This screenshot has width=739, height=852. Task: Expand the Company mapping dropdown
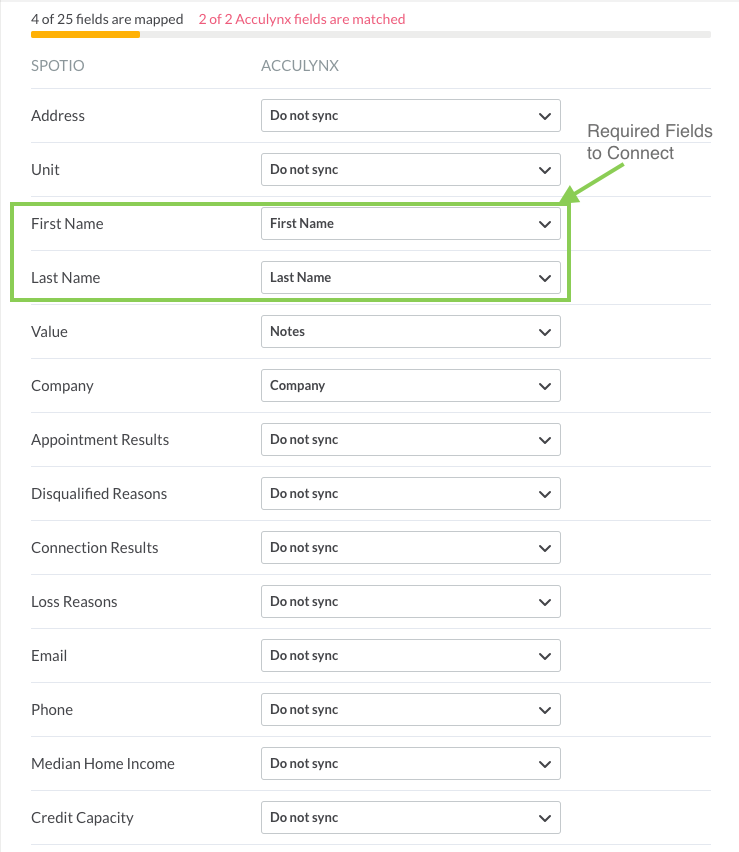(411, 385)
